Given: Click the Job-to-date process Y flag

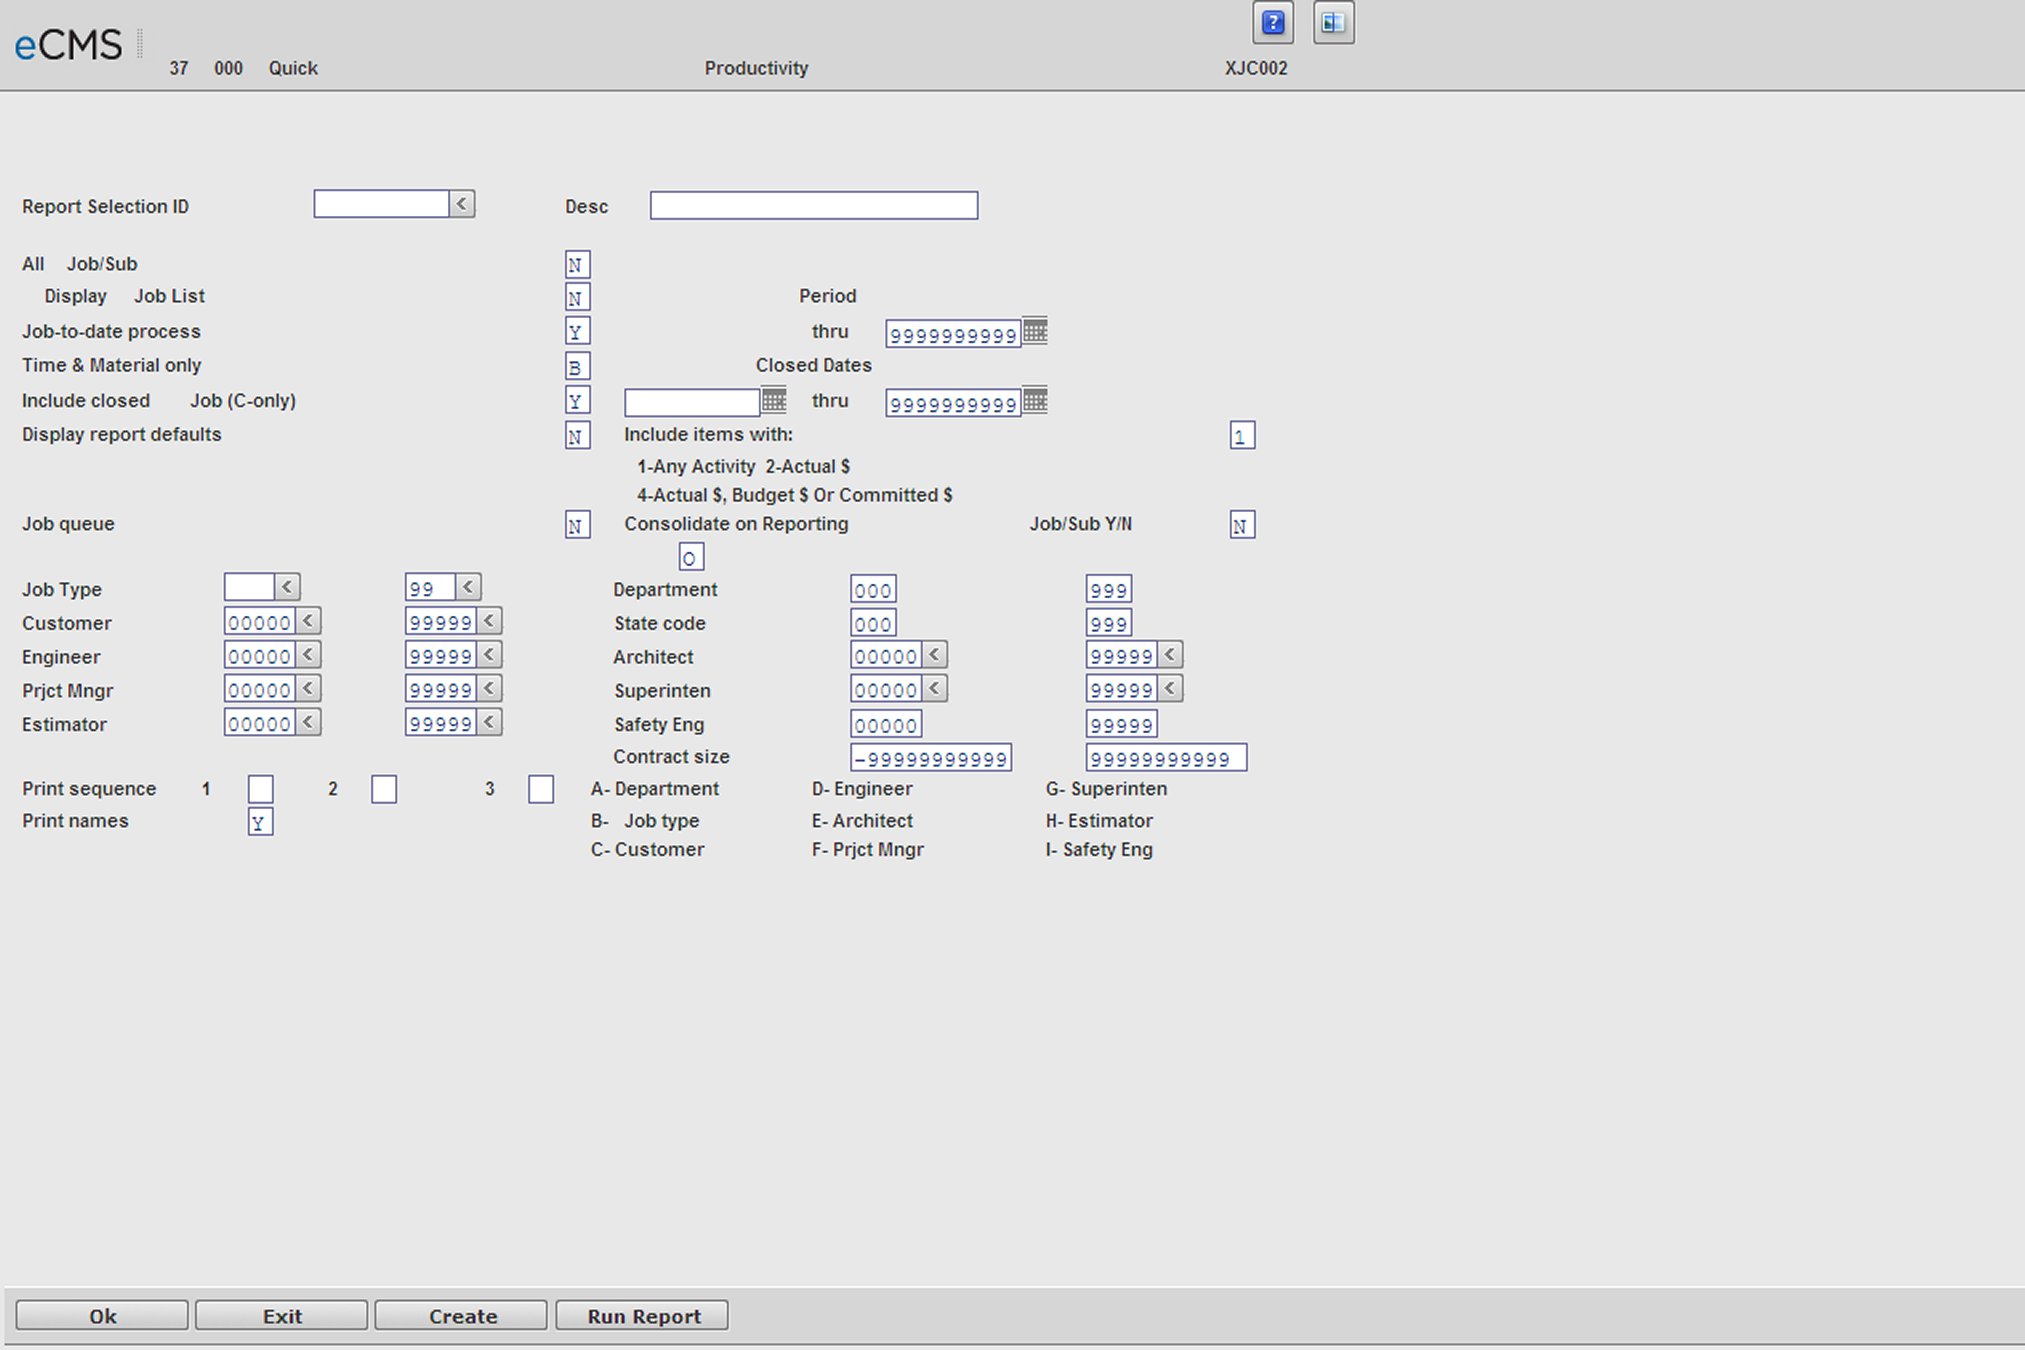Looking at the screenshot, I should [x=577, y=331].
